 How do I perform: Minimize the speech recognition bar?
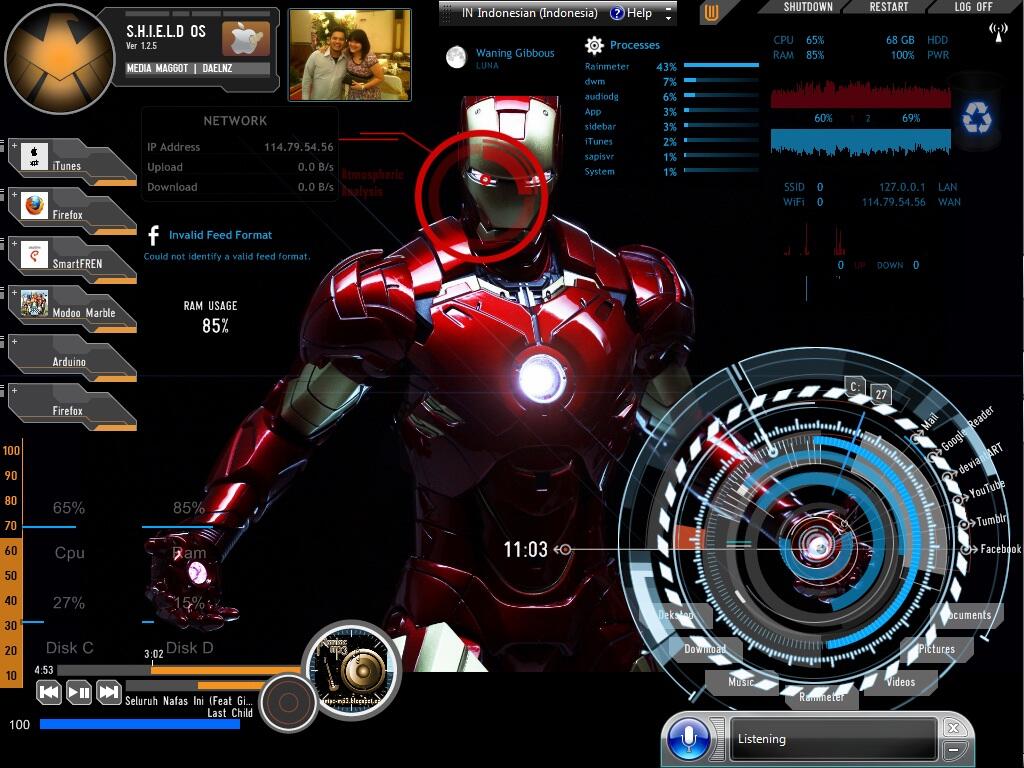point(953,748)
